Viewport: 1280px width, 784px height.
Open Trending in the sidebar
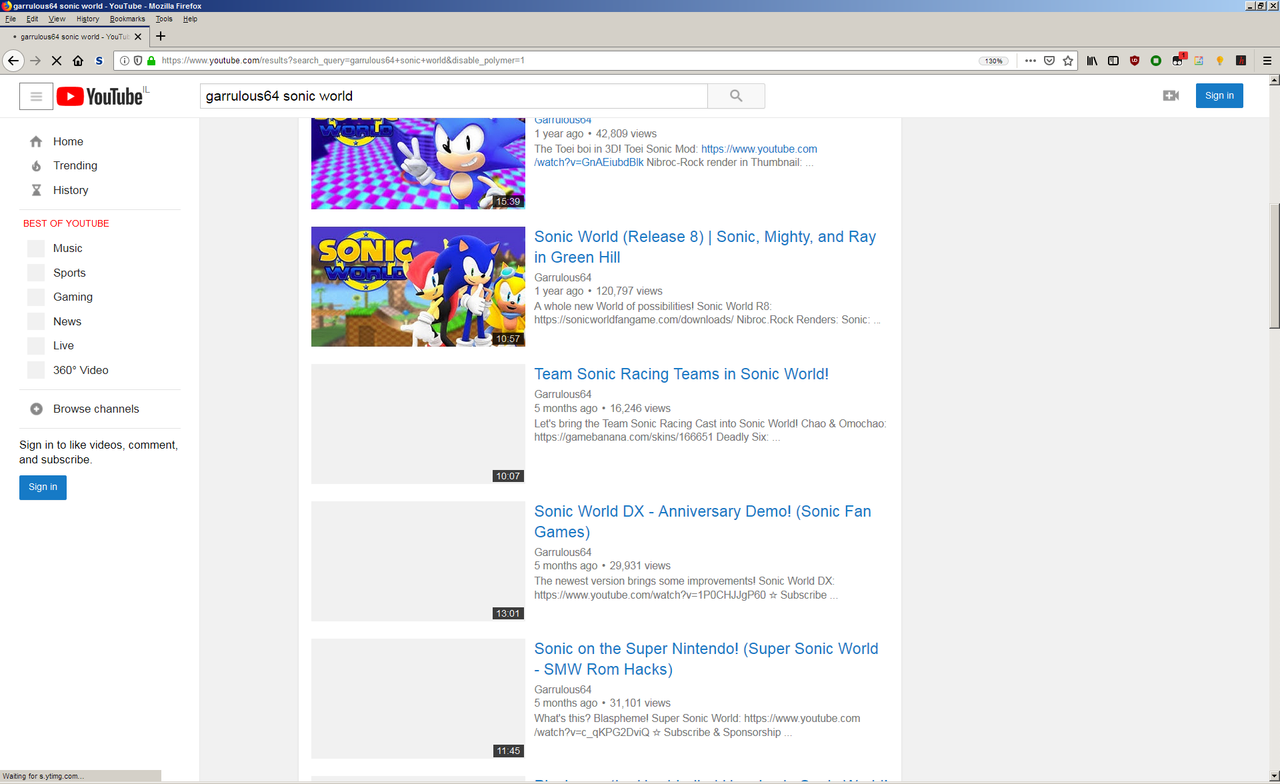pyautogui.click(x=75, y=166)
